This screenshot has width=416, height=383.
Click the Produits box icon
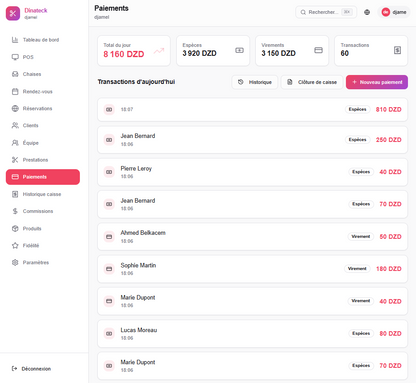point(15,228)
